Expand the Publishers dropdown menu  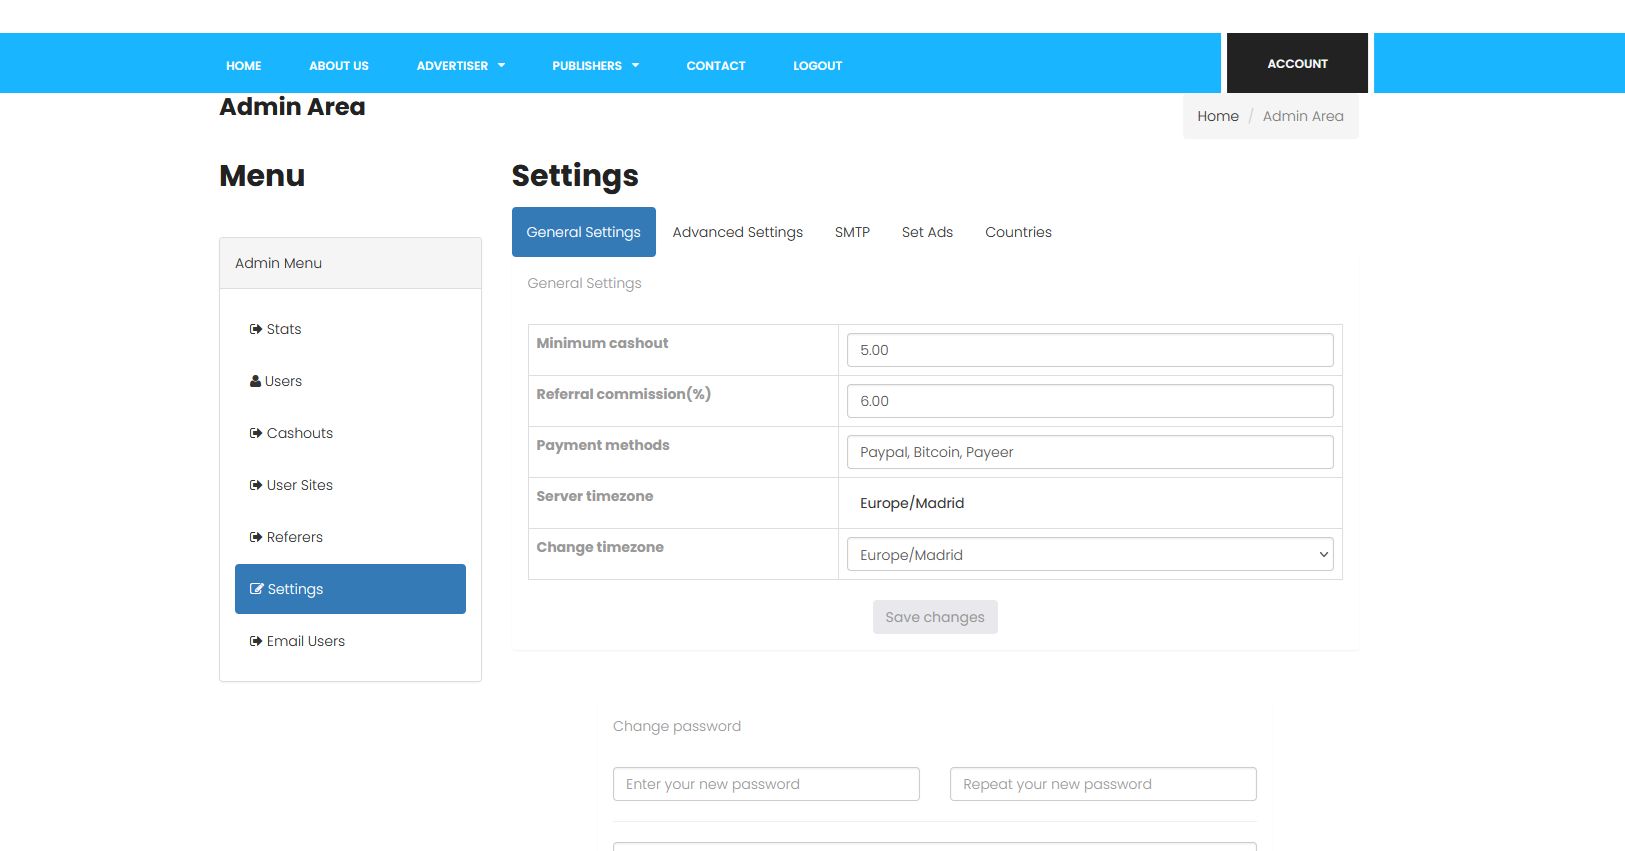coord(596,66)
